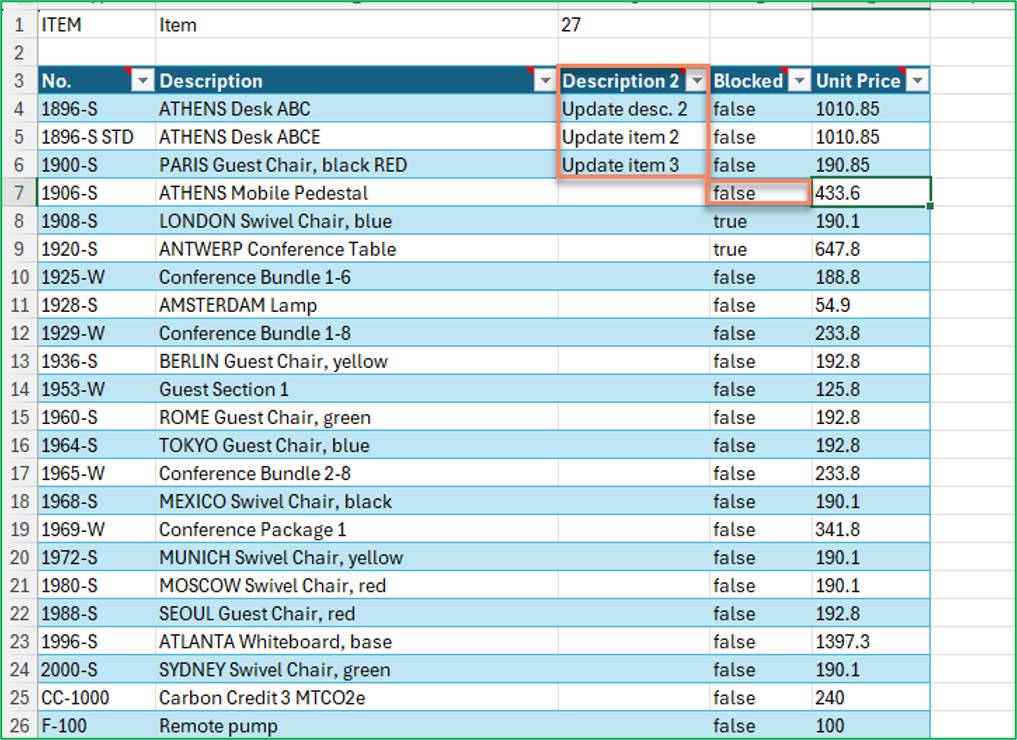
Task: Click SYDNEY Swivel Chair, green cell
Action: click(357, 669)
